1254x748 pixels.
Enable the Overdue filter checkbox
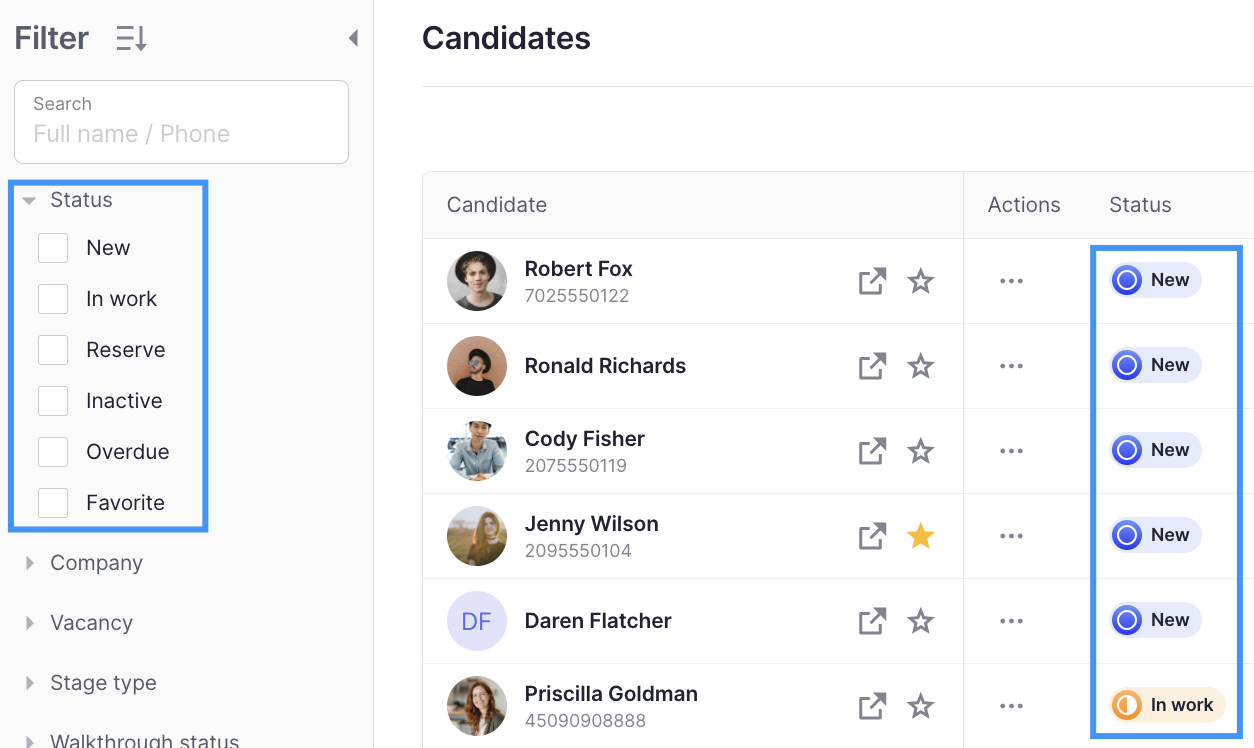coord(52,451)
